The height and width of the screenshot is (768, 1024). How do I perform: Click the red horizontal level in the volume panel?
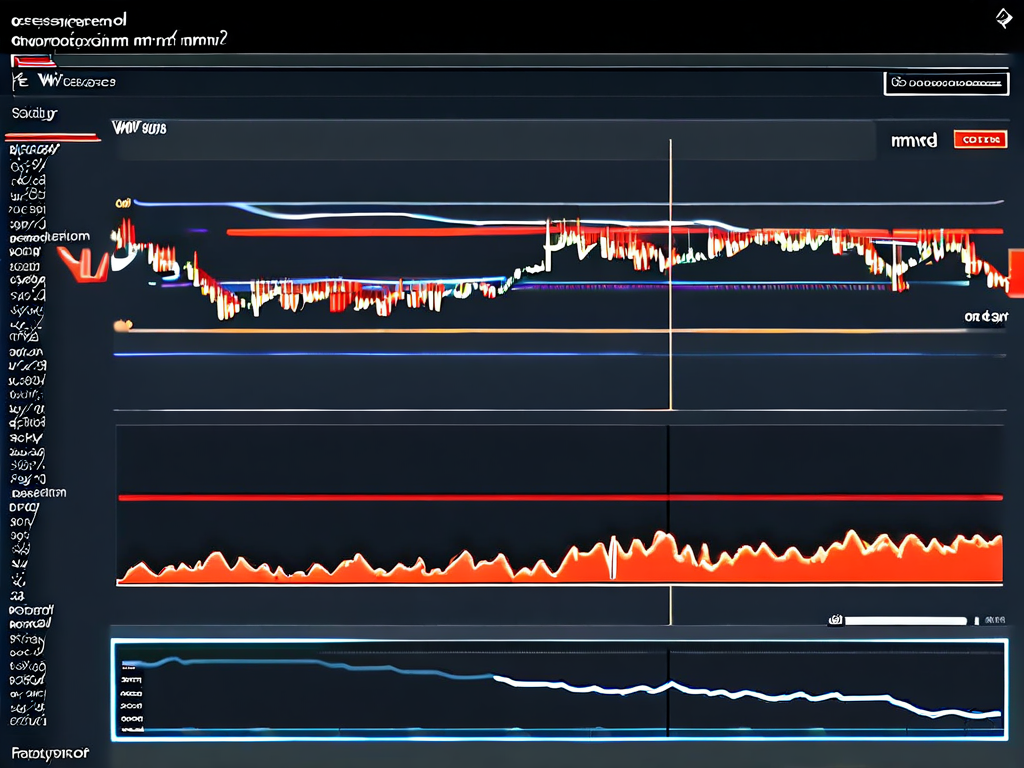click(x=560, y=498)
